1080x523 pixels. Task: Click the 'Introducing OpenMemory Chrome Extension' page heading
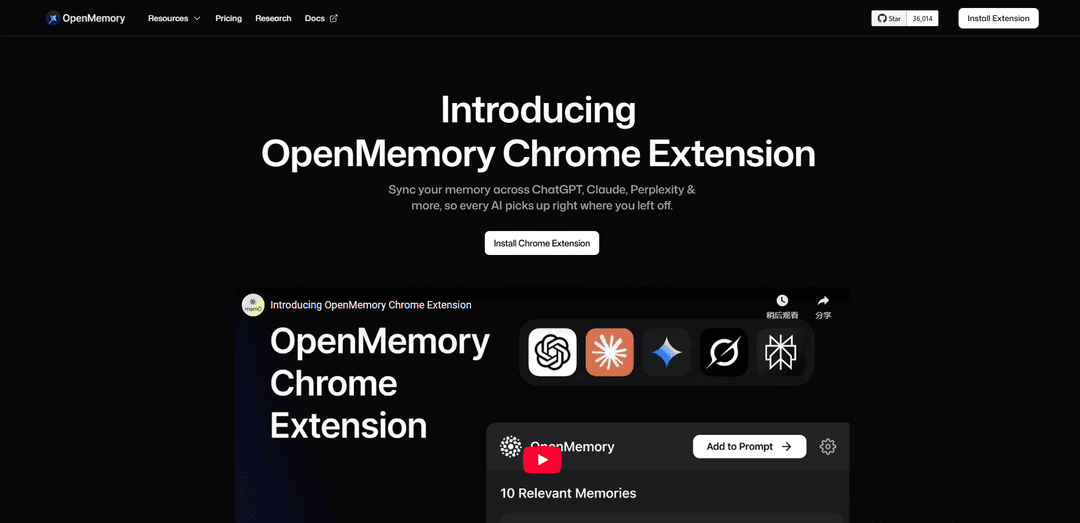[x=539, y=132]
